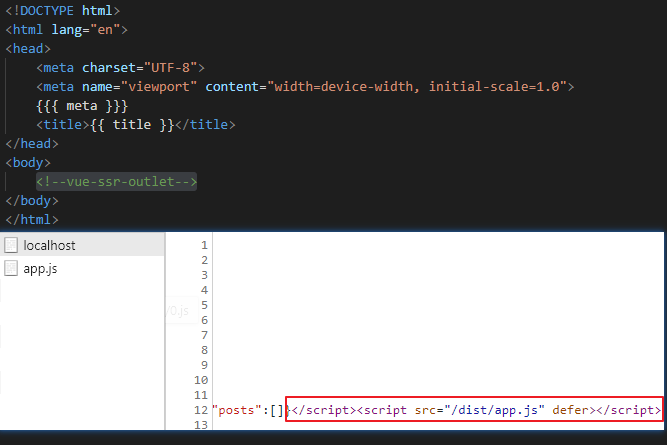Select the app.js request in the file list
667x445 pixels.
coord(82,268)
